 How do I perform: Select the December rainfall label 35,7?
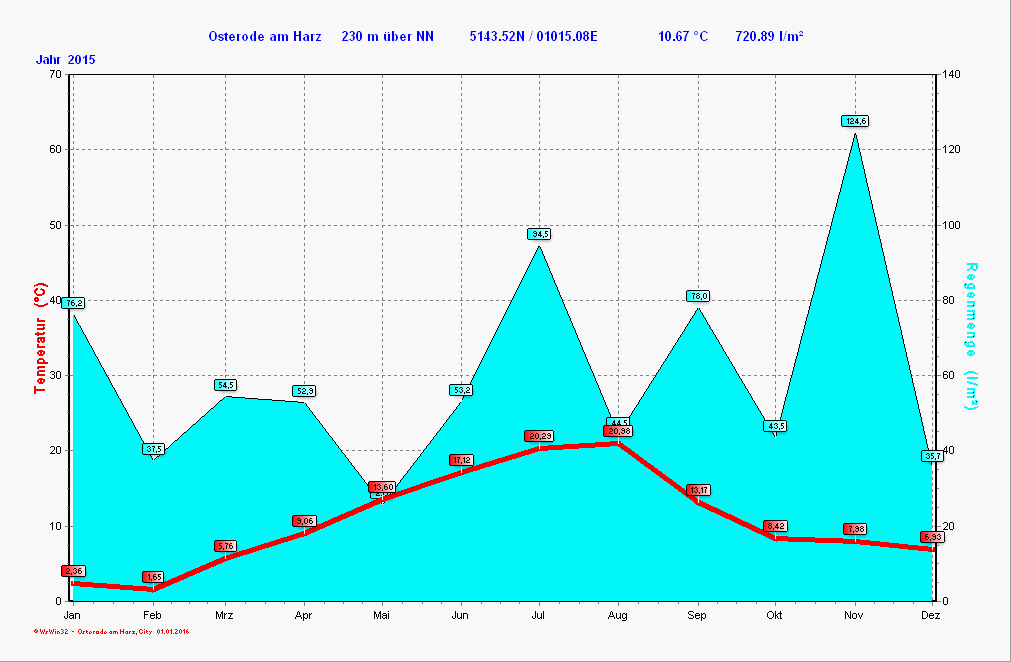click(x=931, y=456)
